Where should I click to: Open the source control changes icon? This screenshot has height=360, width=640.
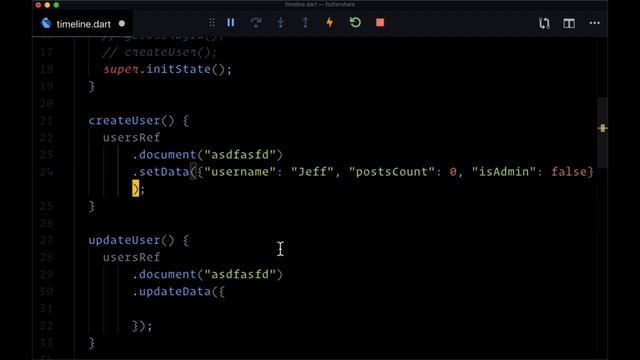pyautogui.click(x=544, y=23)
